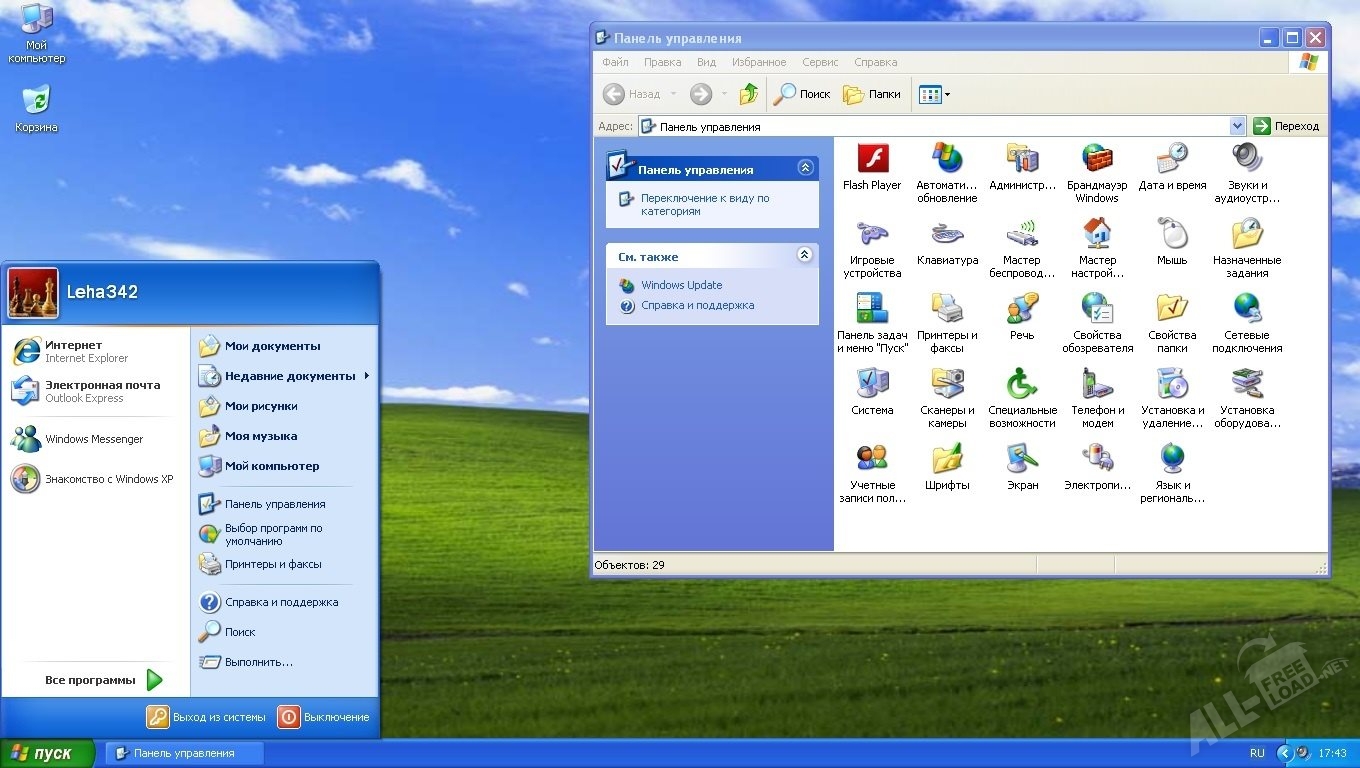Expand Все программы in Start menu
This screenshot has width=1360, height=768.
click(103, 680)
